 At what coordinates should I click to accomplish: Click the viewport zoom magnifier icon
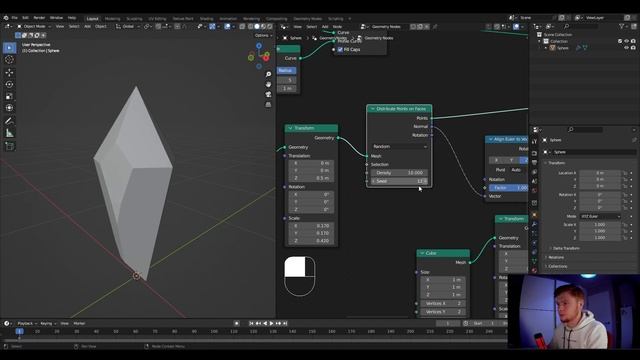[x=268, y=74]
